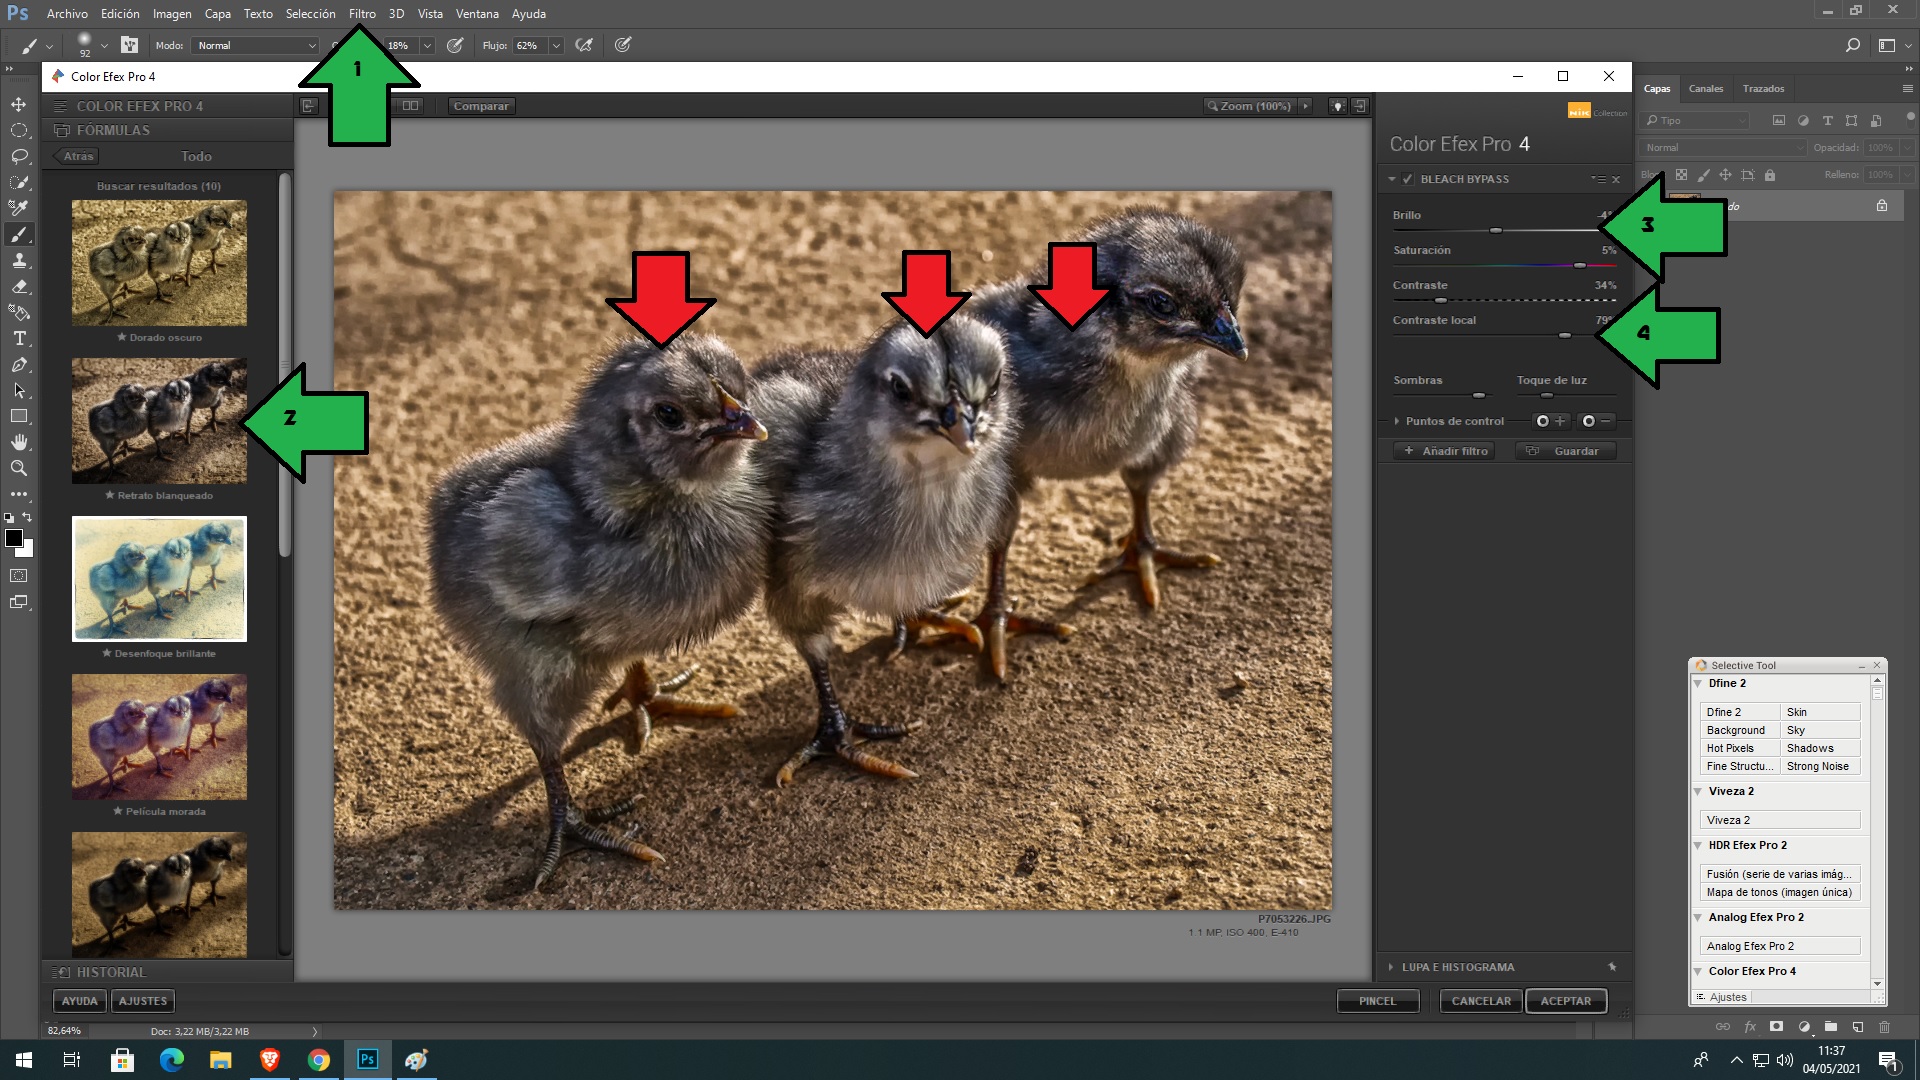The width and height of the screenshot is (1920, 1080).
Task: Open the brush preset picker dropdown
Action: pos(104,45)
